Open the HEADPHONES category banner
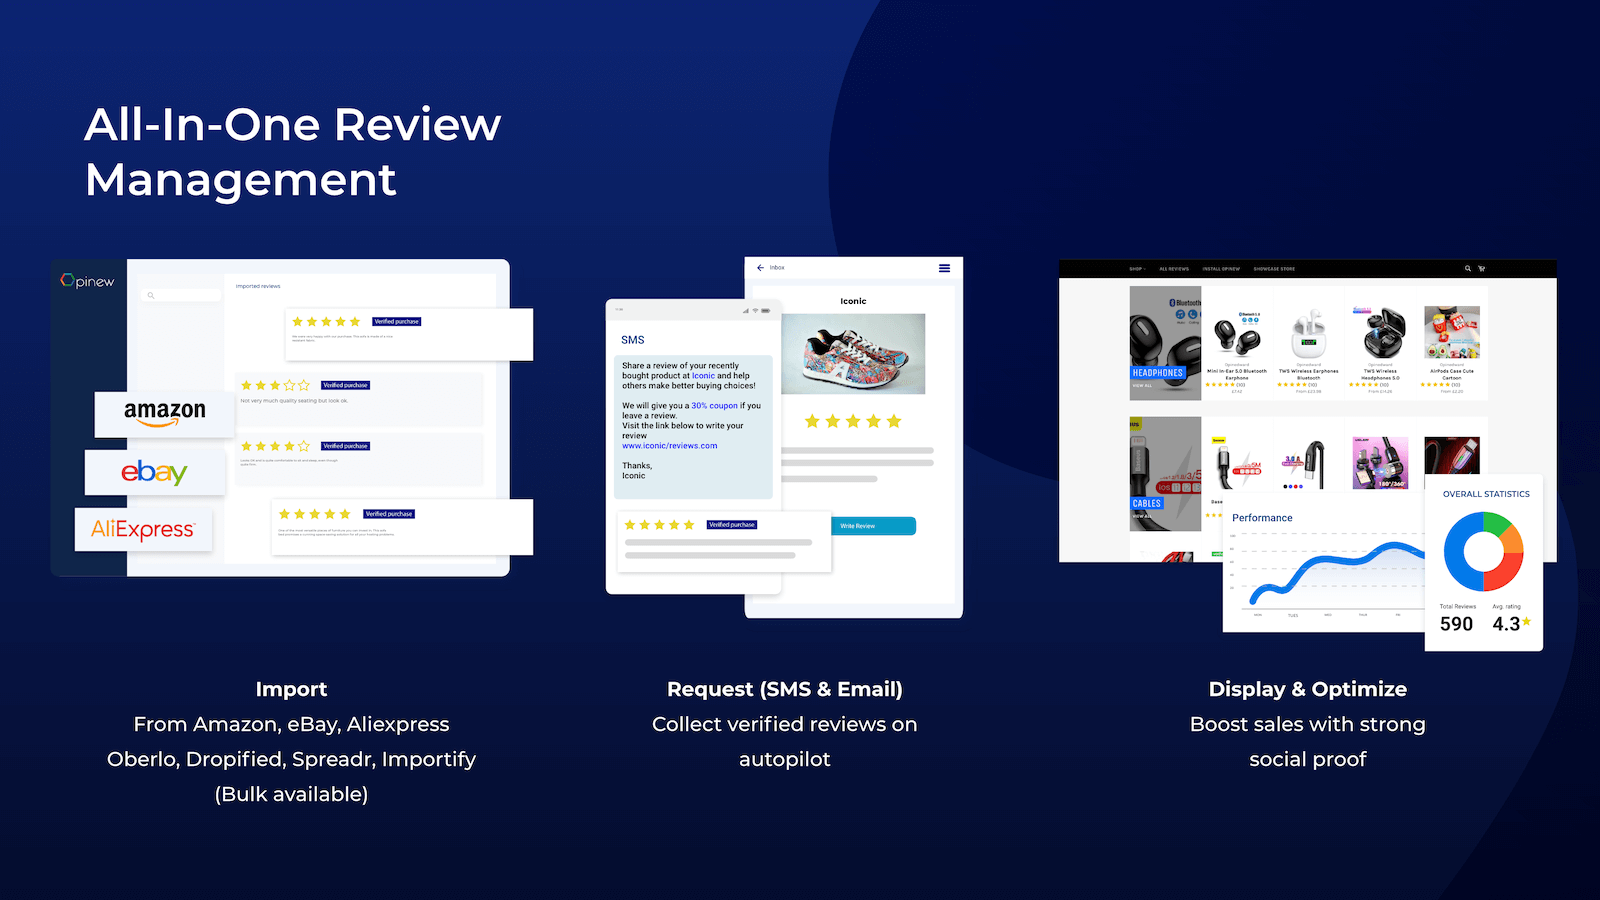Image resolution: width=1600 pixels, height=900 pixels. 1166,343
